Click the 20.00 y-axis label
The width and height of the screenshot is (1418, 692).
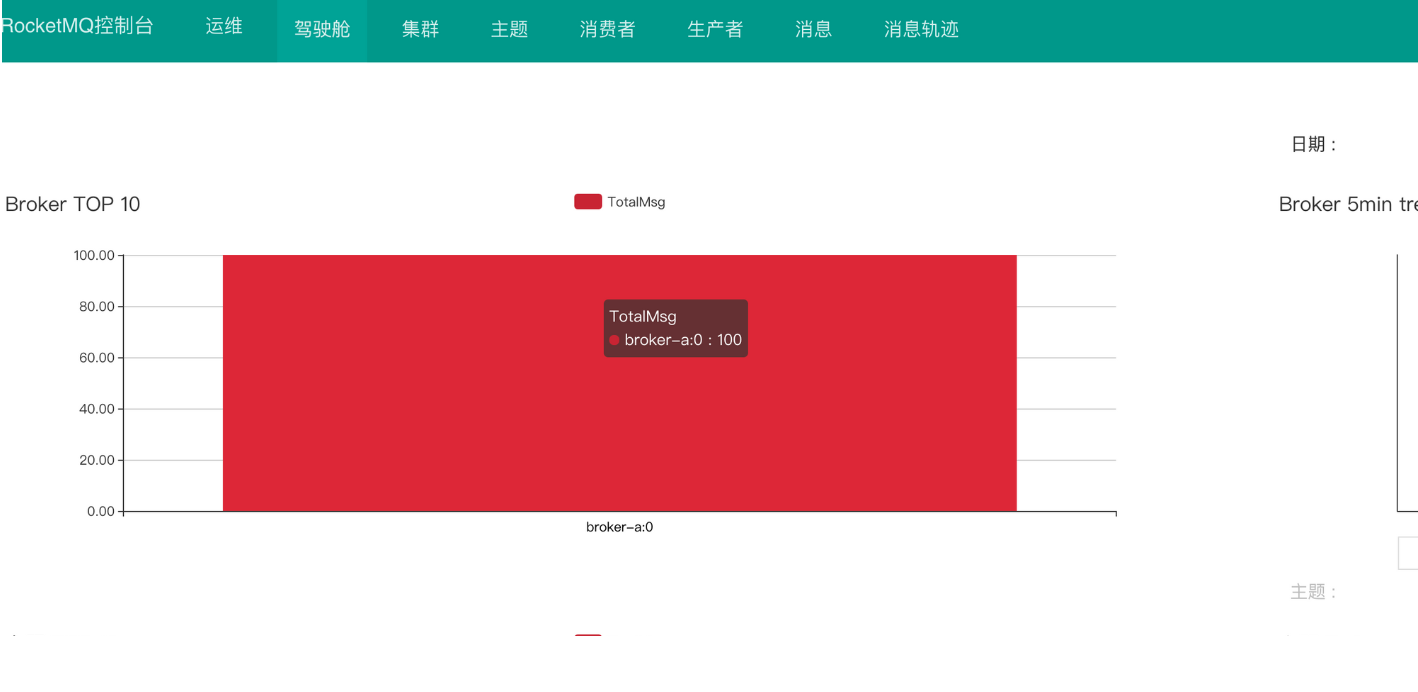click(x=97, y=460)
